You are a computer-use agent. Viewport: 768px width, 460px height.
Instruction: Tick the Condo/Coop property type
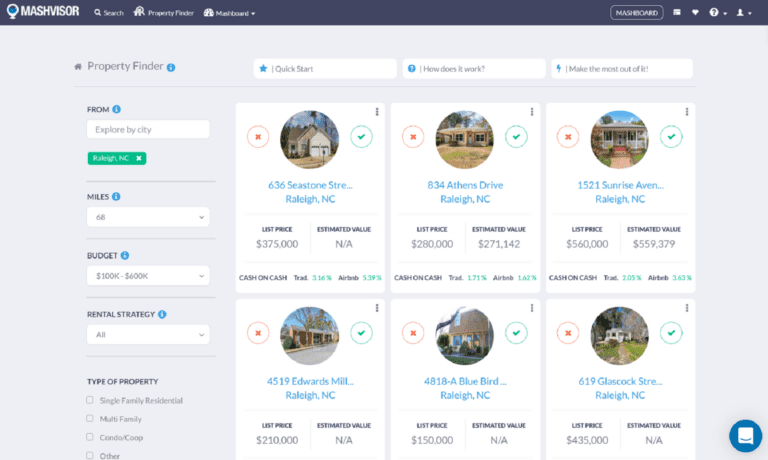pos(90,437)
